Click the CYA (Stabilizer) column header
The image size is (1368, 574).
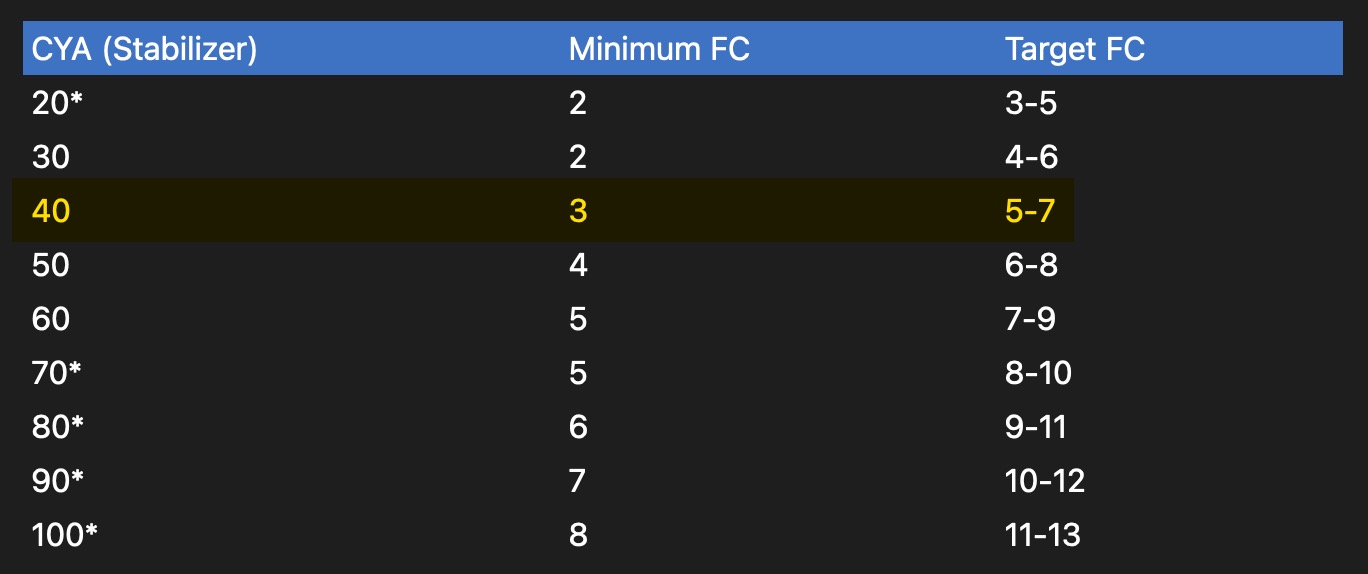pos(144,49)
